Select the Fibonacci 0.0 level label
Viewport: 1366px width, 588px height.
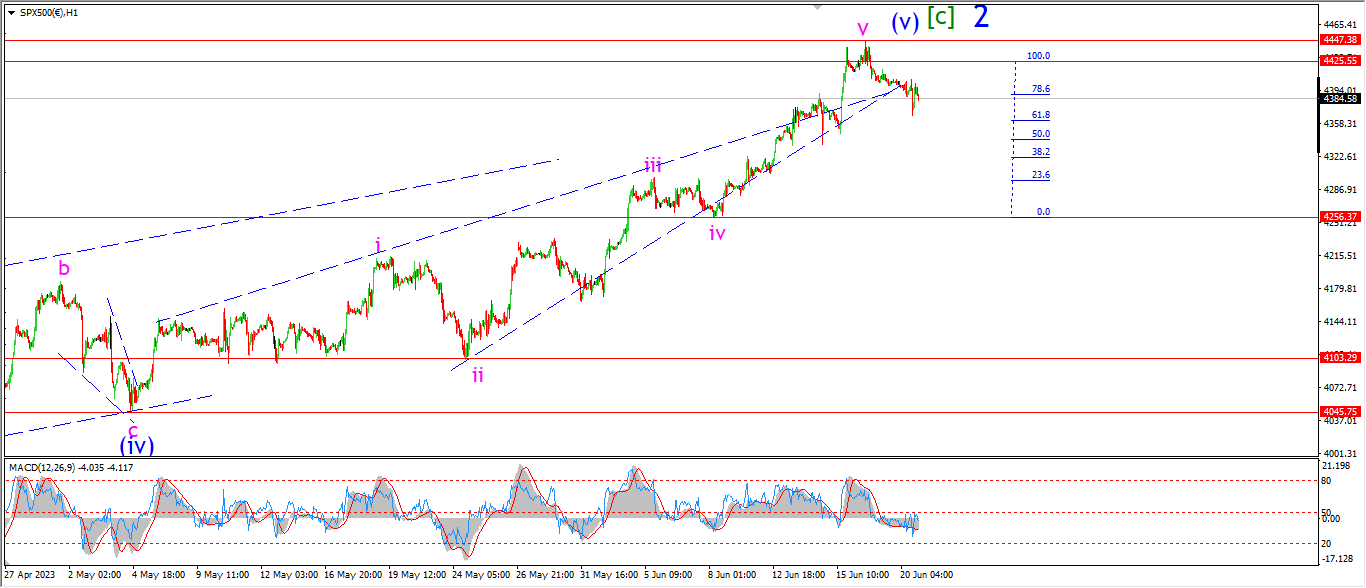coord(1042,212)
